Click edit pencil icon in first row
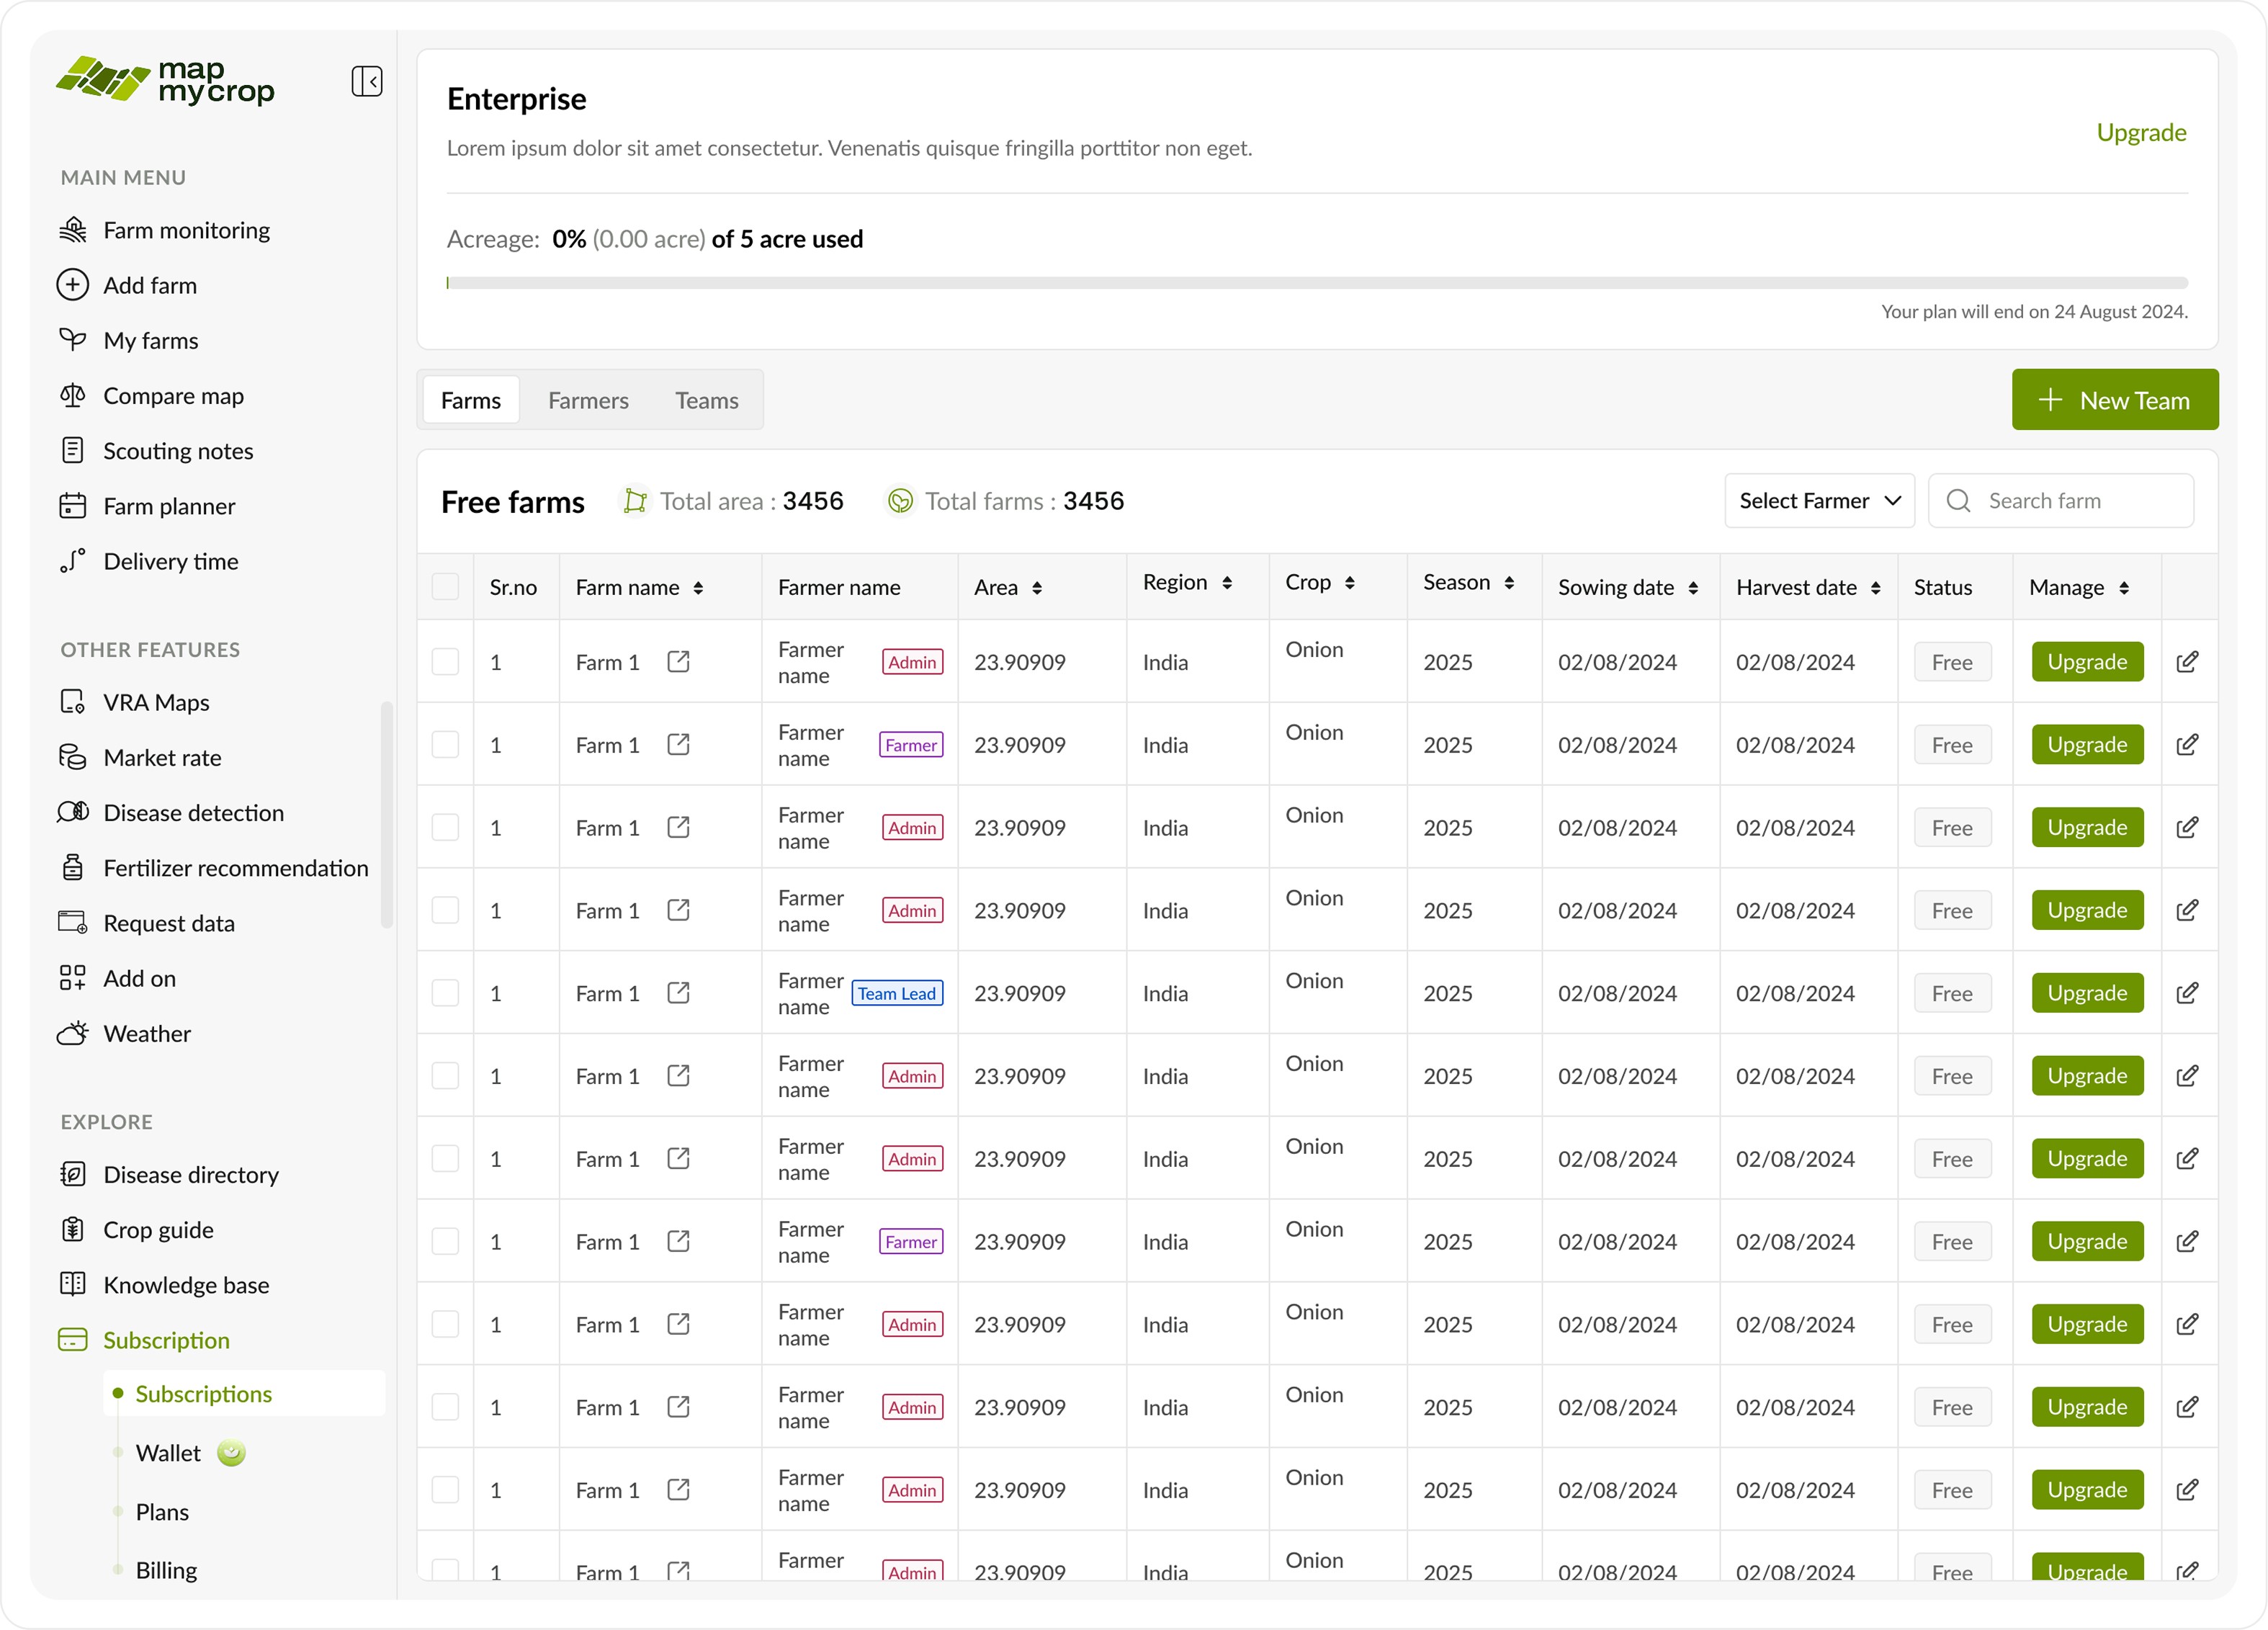Image resolution: width=2268 pixels, height=1630 pixels. click(x=2187, y=661)
